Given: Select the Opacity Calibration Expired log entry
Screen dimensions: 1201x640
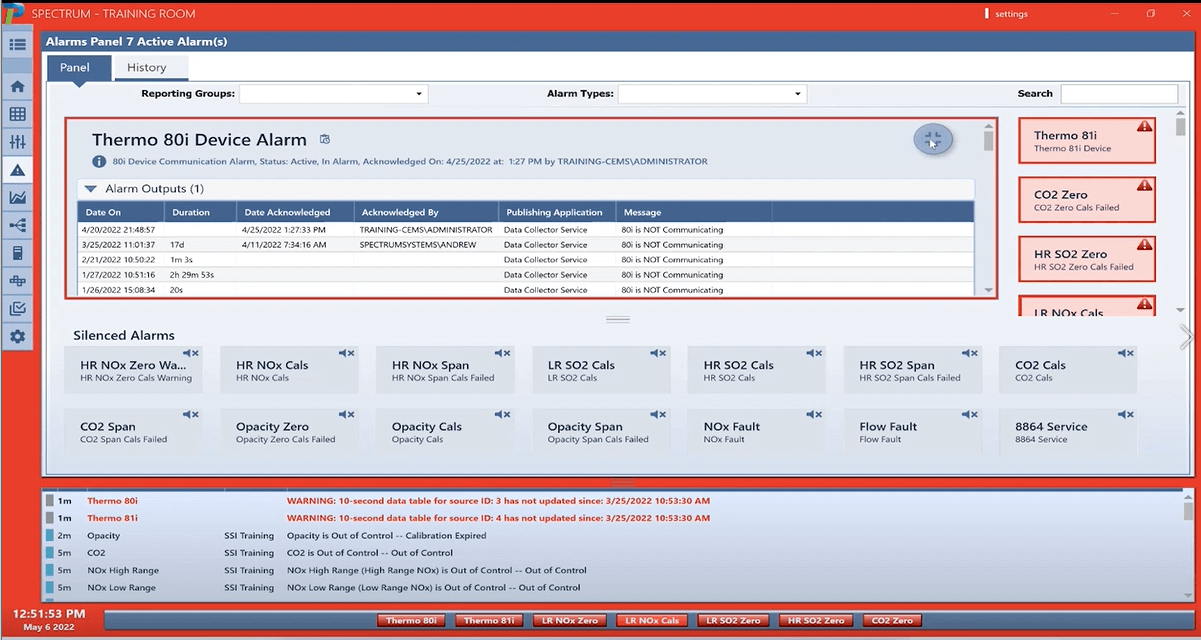Looking at the screenshot, I should [x=611, y=535].
